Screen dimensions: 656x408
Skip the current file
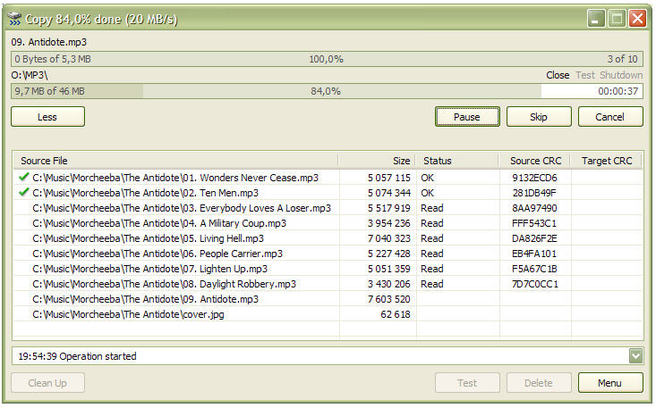click(x=539, y=116)
